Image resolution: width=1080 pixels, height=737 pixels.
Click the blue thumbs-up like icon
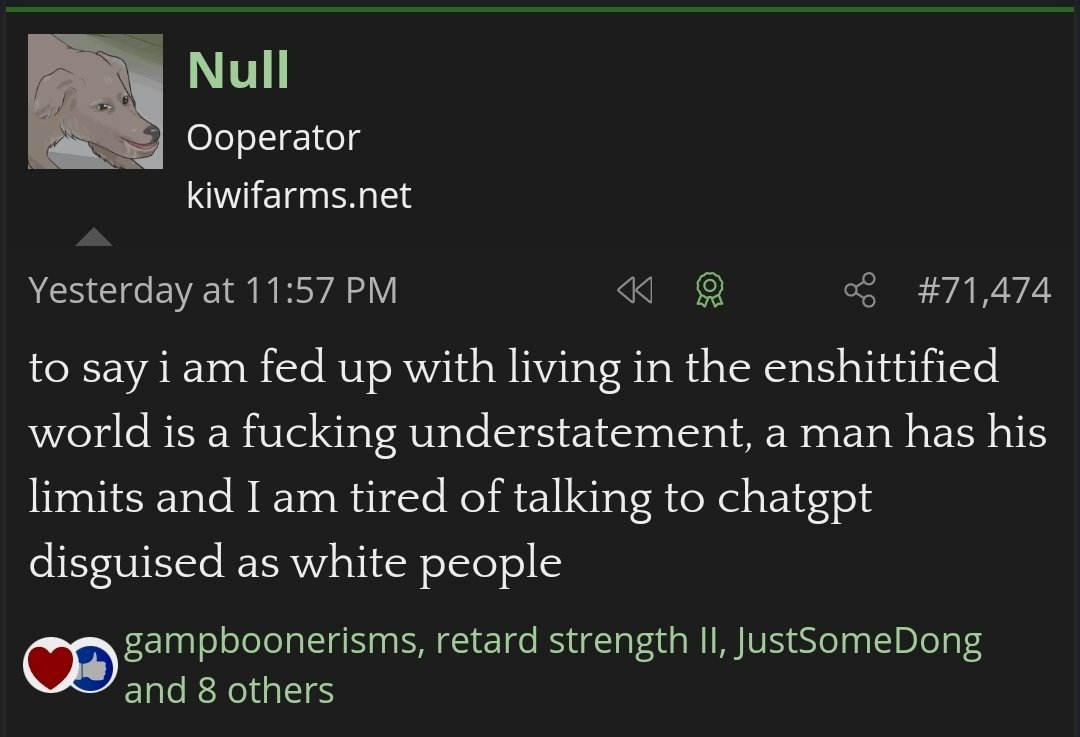(x=94, y=665)
